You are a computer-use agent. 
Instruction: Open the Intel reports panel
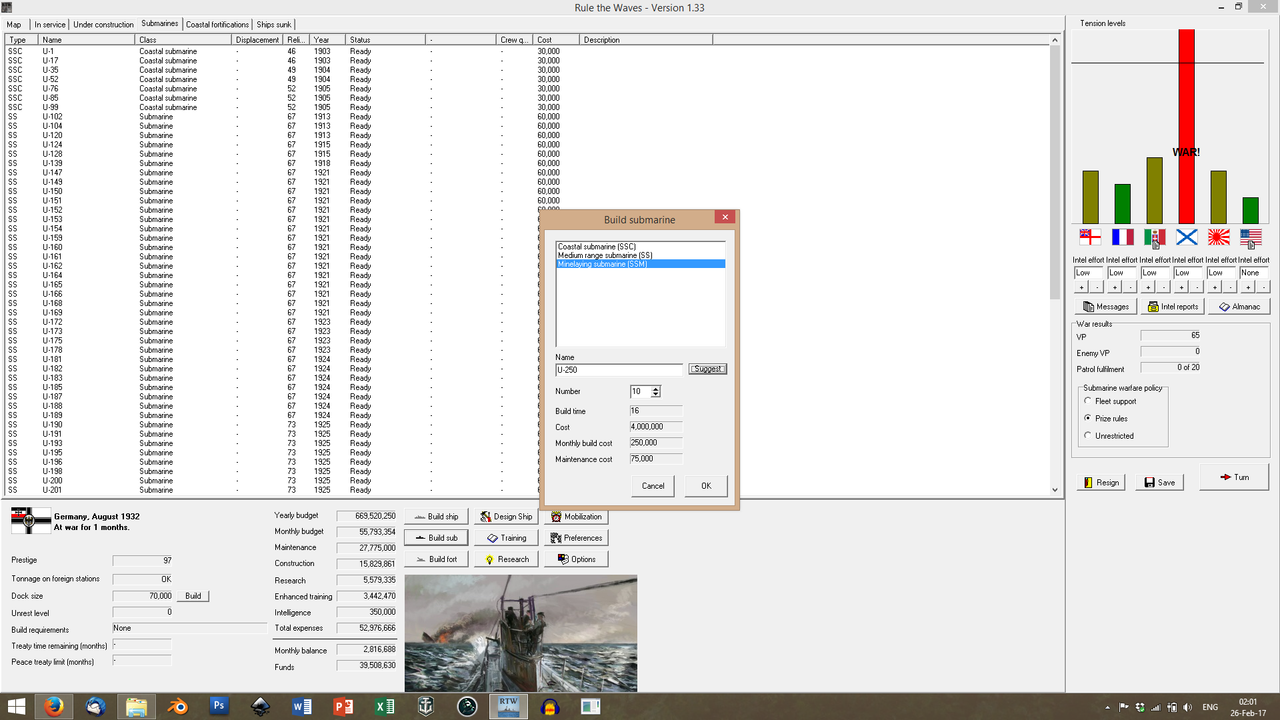1172,306
